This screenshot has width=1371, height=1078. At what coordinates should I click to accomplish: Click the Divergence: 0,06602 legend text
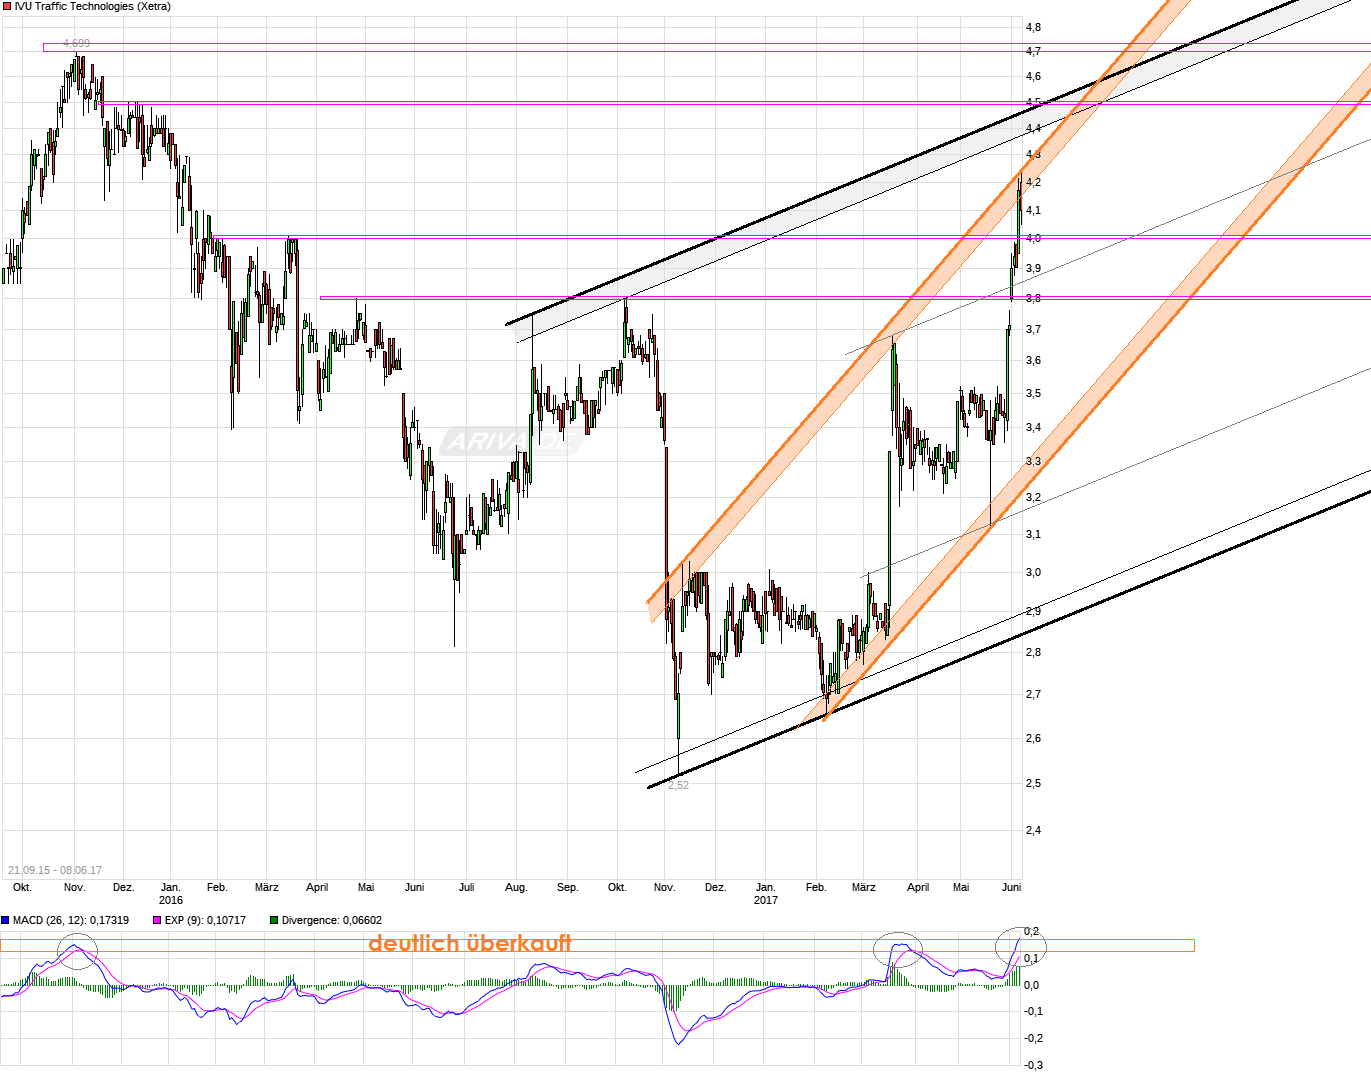point(332,920)
